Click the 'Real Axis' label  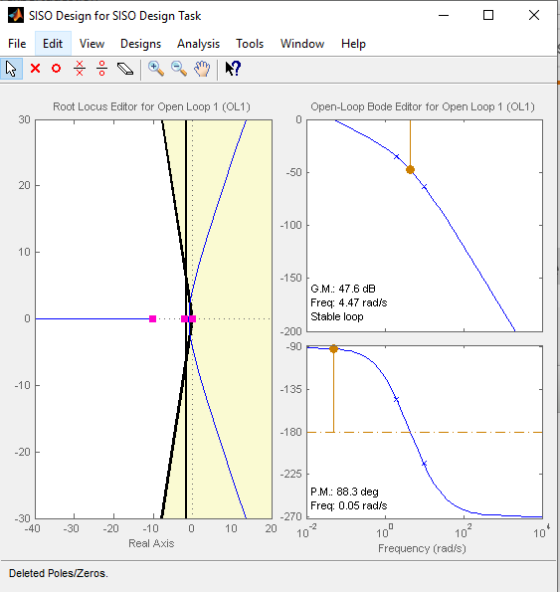[x=151, y=543]
